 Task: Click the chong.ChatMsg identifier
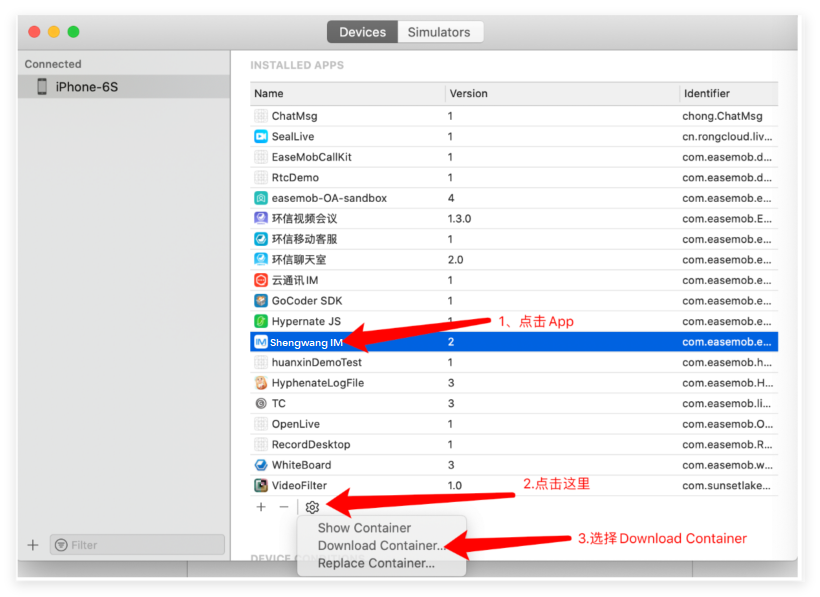click(722, 116)
